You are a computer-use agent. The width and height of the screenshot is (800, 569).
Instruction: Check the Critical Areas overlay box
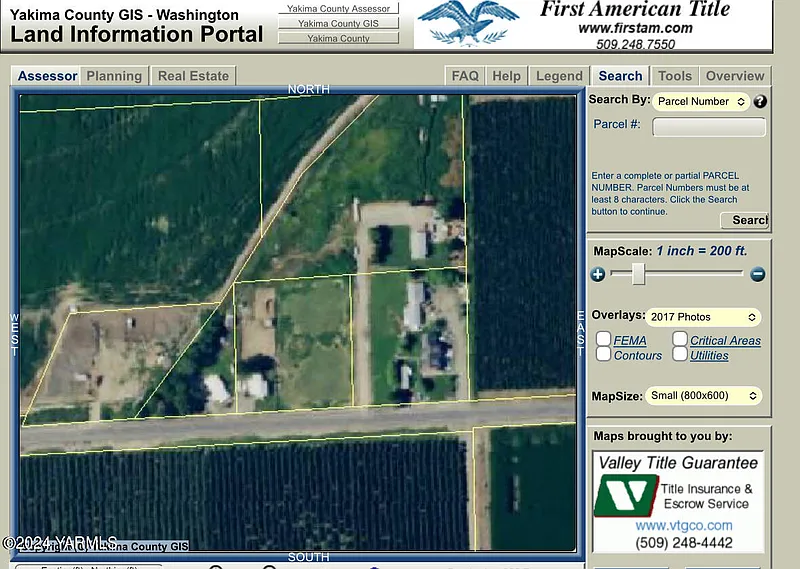680,340
